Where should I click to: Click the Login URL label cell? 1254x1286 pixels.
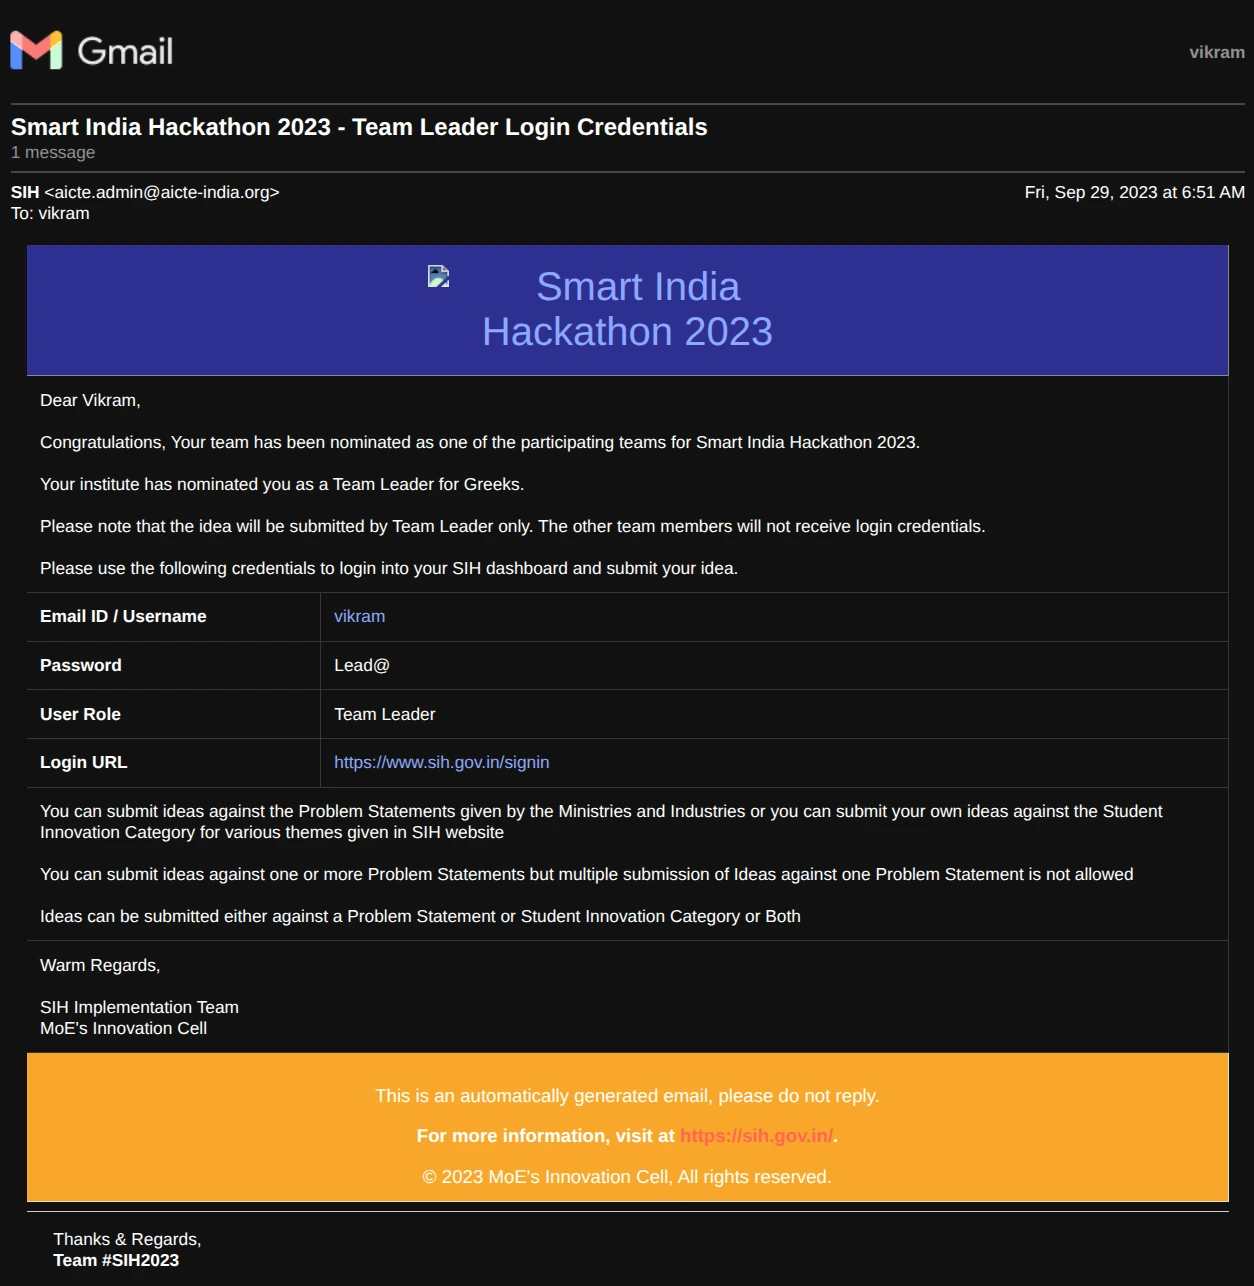[x=84, y=762]
